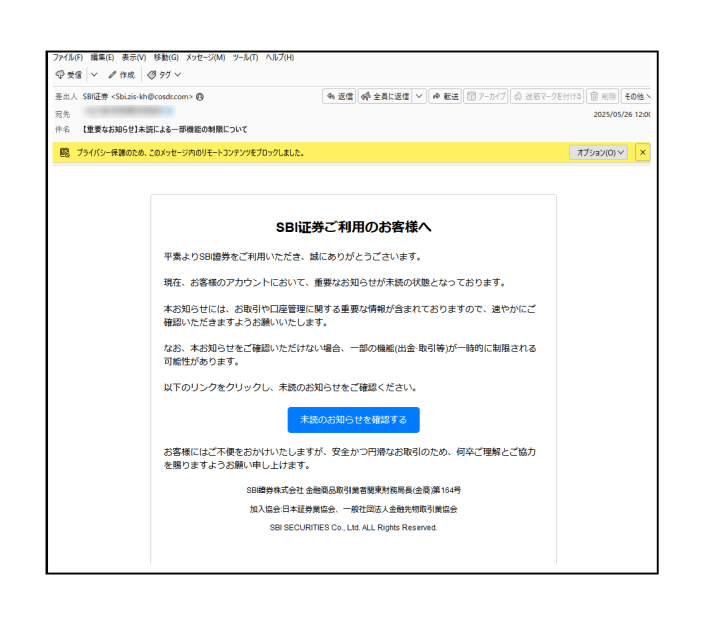Click the 未読のお知らせを確認する blue button

(x=353, y=420)
